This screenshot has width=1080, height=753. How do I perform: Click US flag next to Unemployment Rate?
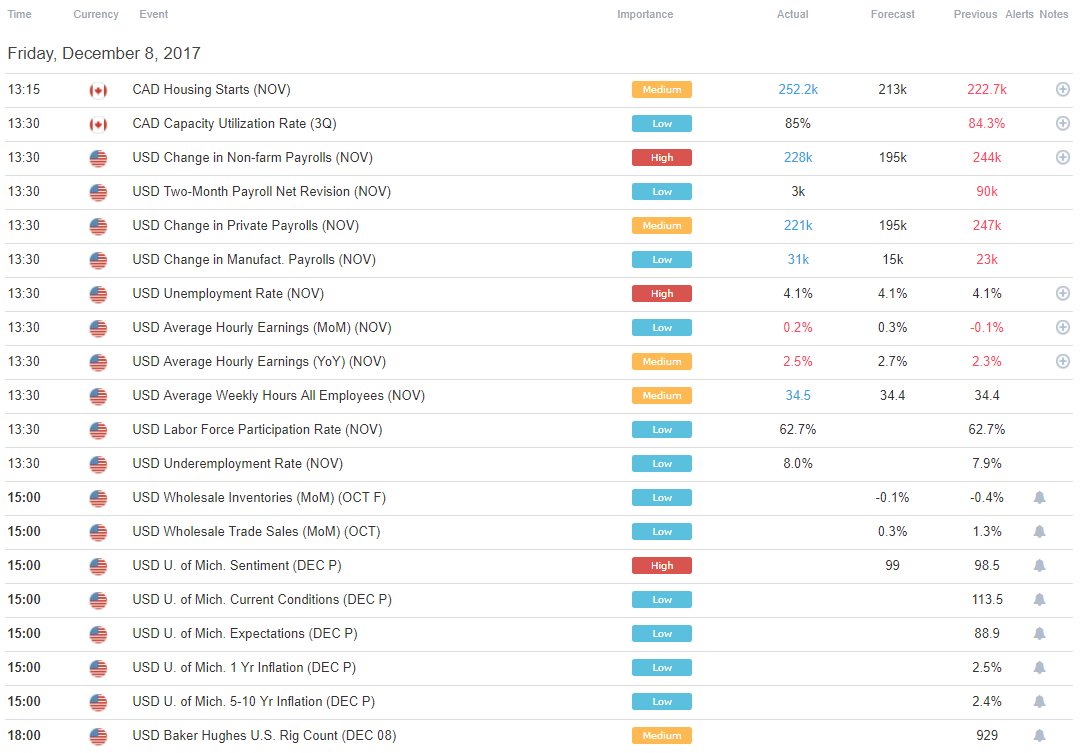(98, 294)
